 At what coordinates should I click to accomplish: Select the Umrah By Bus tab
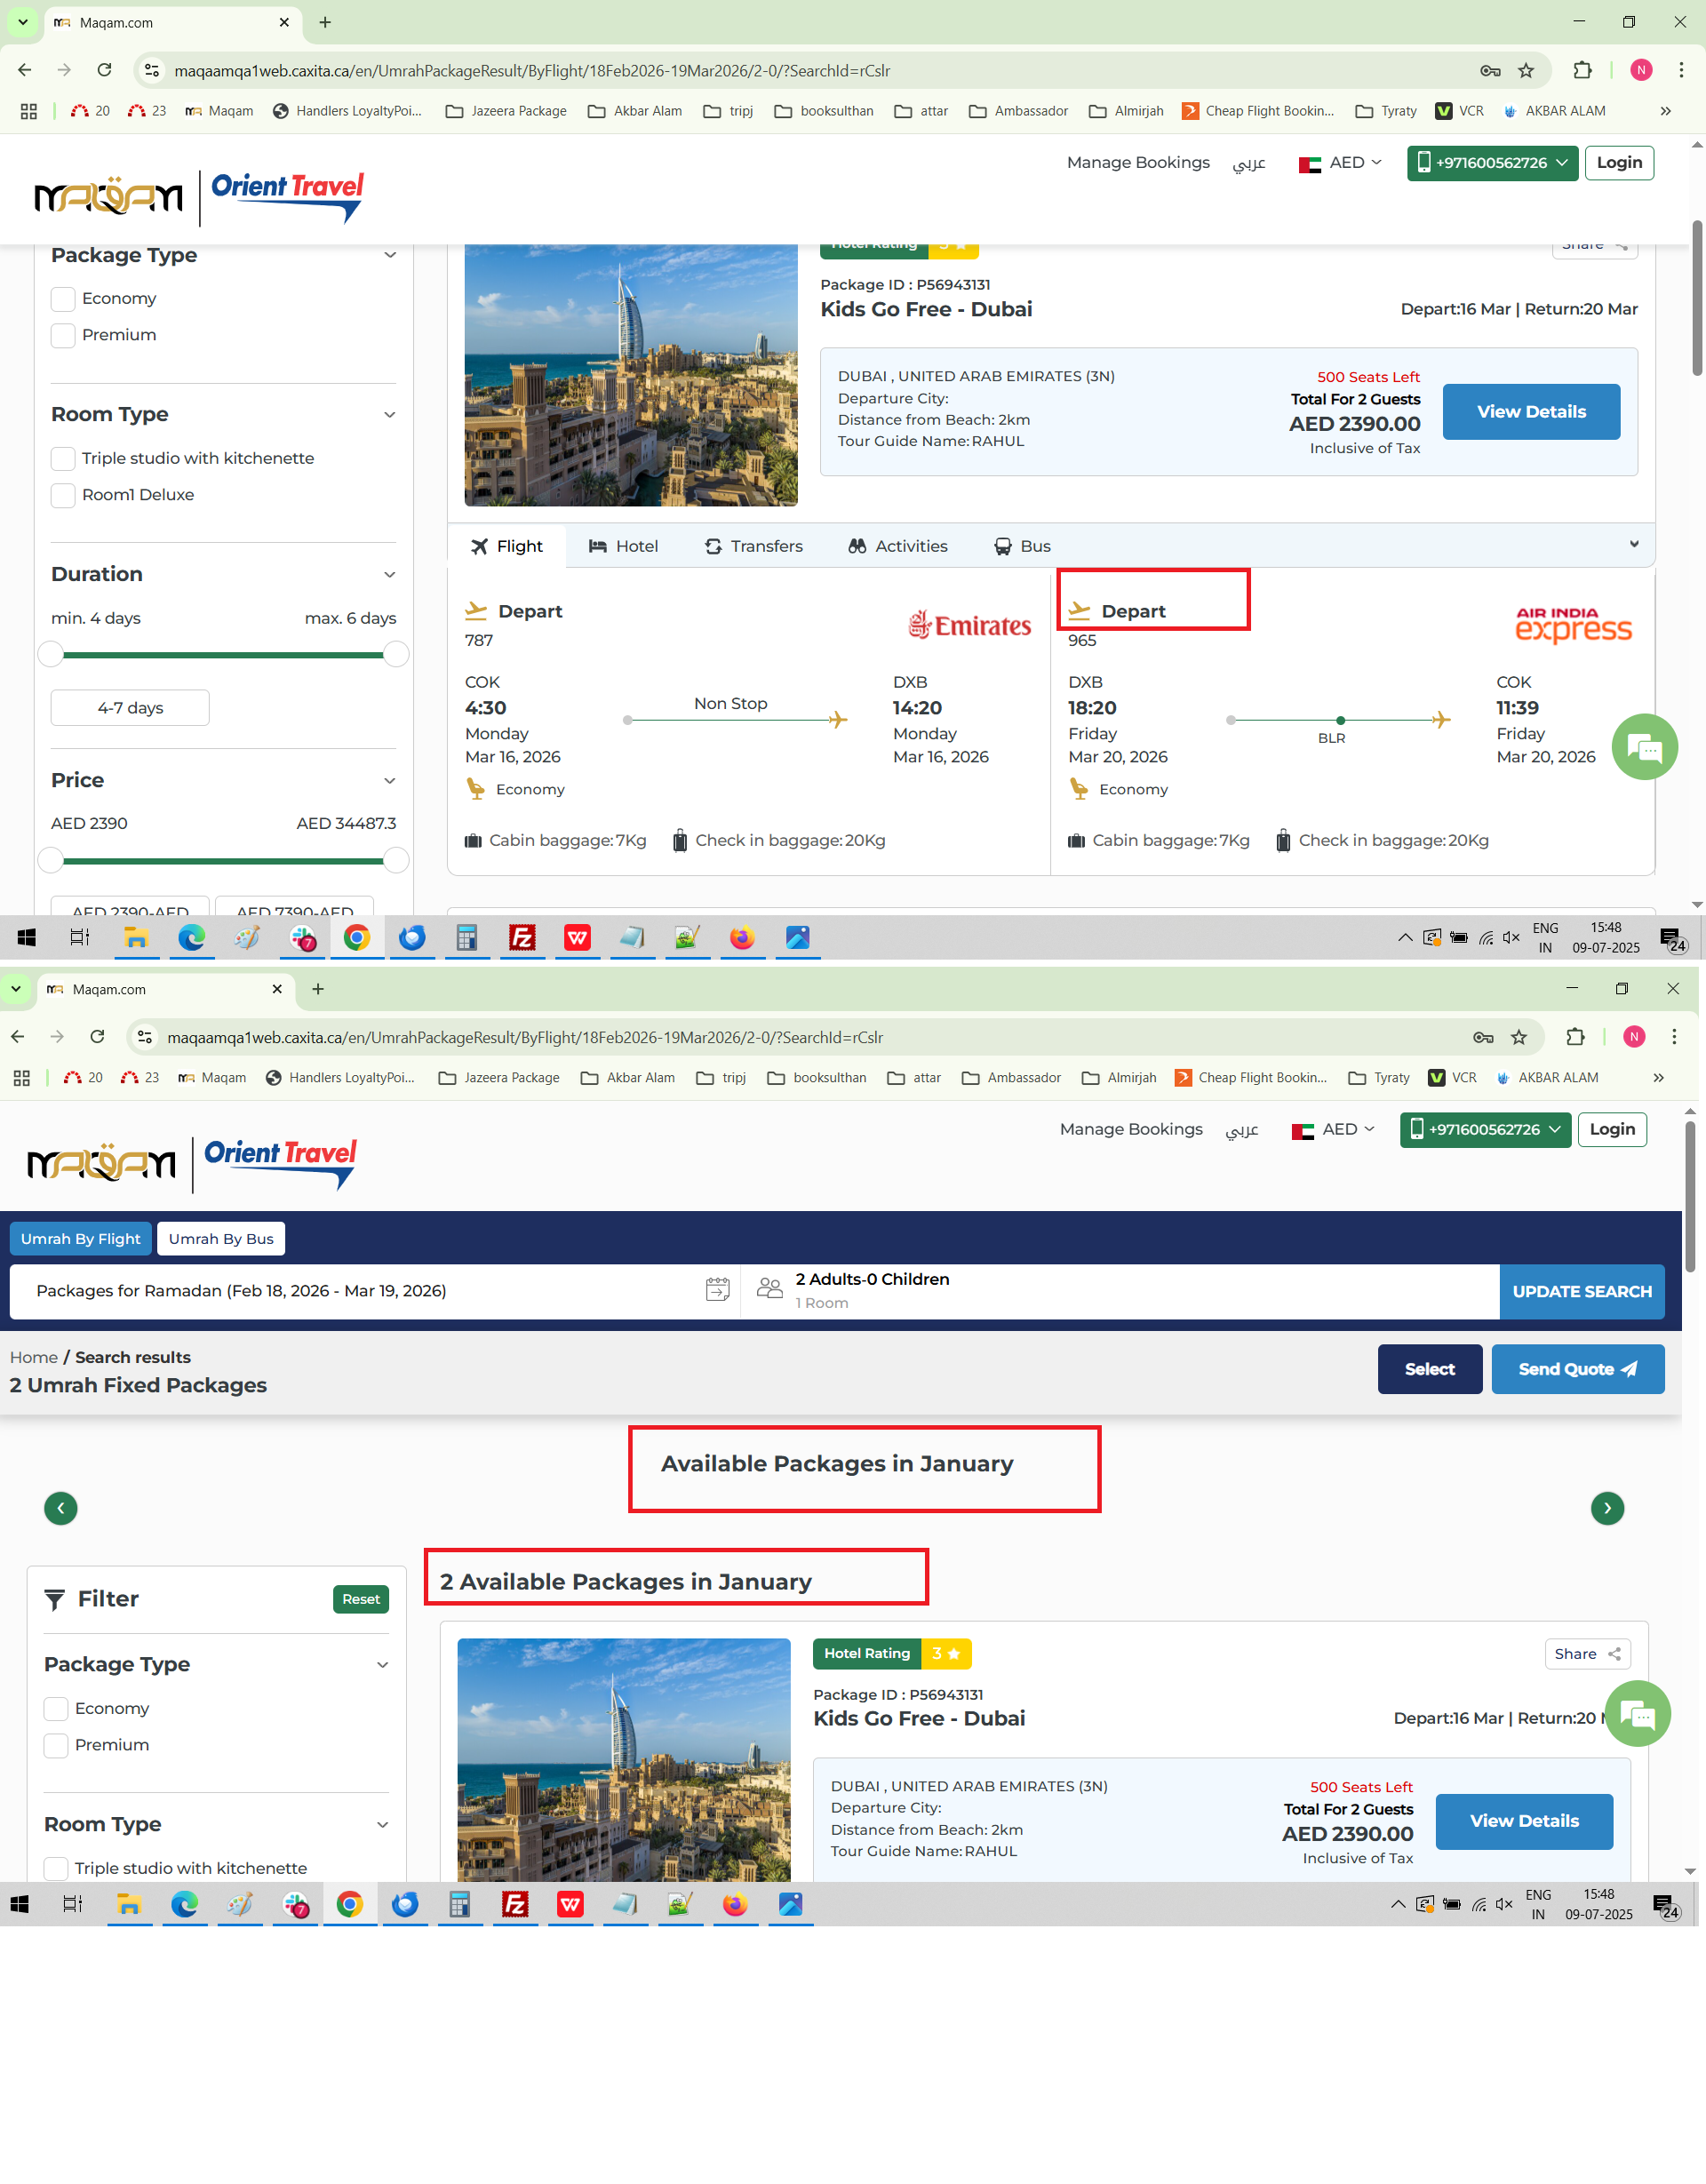pyautogui.click(x=221, y=1238)
